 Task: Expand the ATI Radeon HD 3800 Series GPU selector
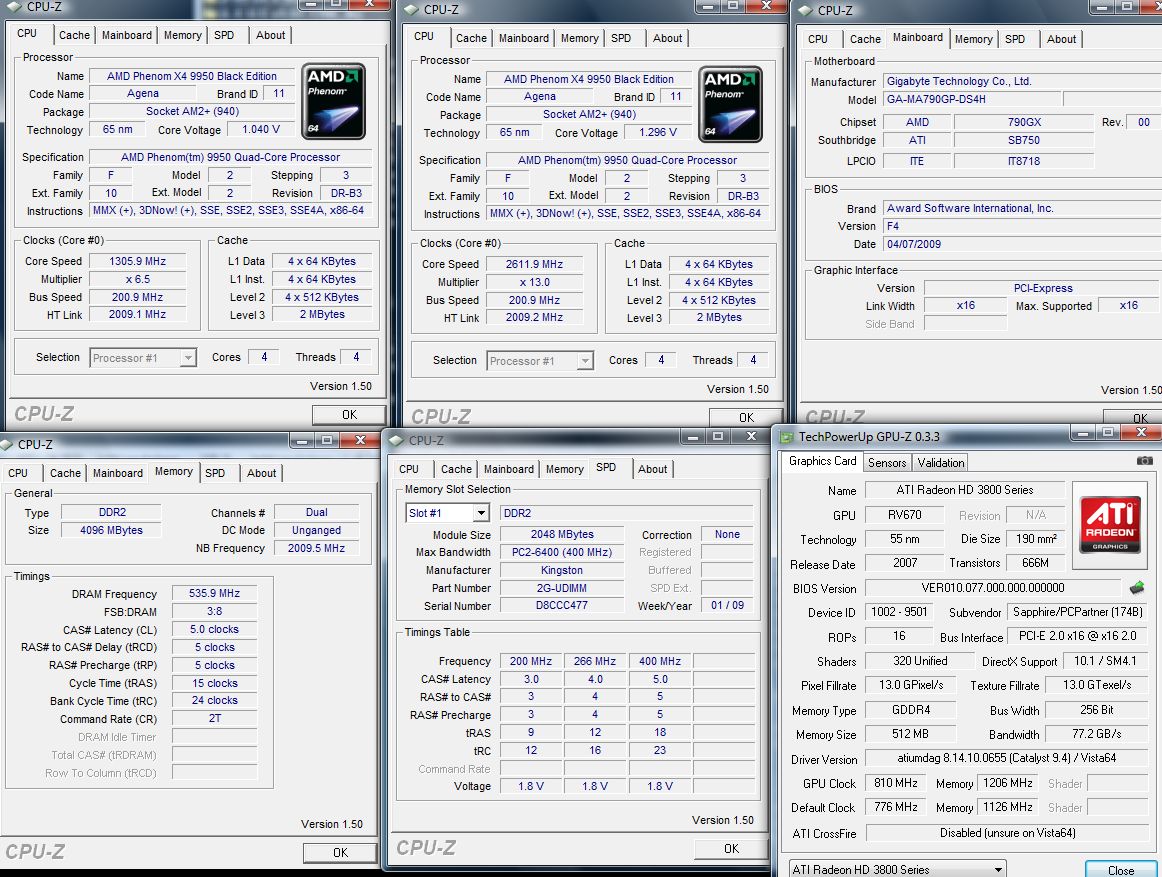[x=998, y=869]
